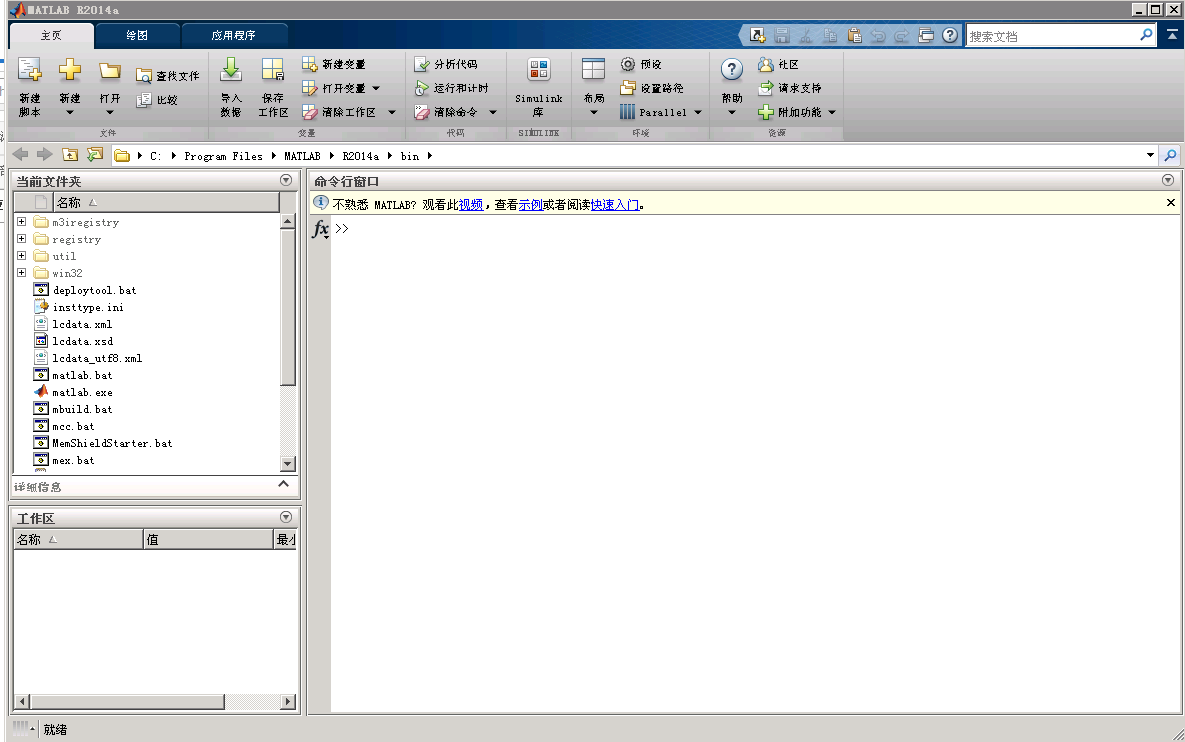Click the R2014a path segment

click(360, 156)
